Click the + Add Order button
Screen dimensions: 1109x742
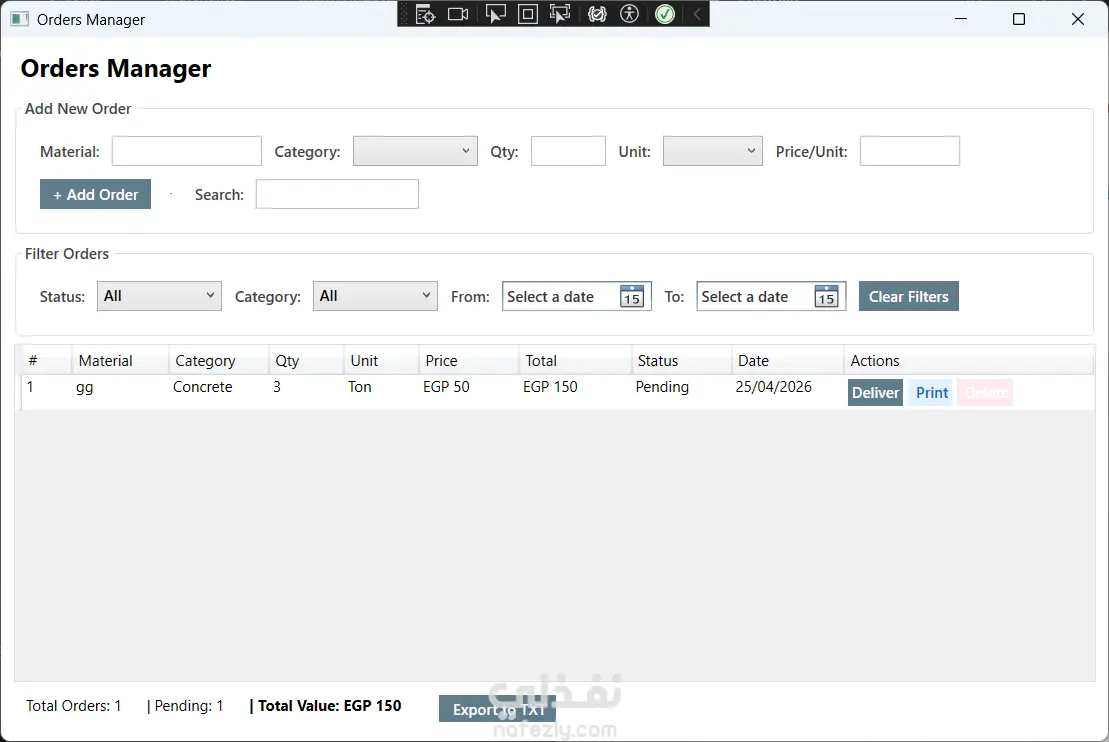(95, 194)
